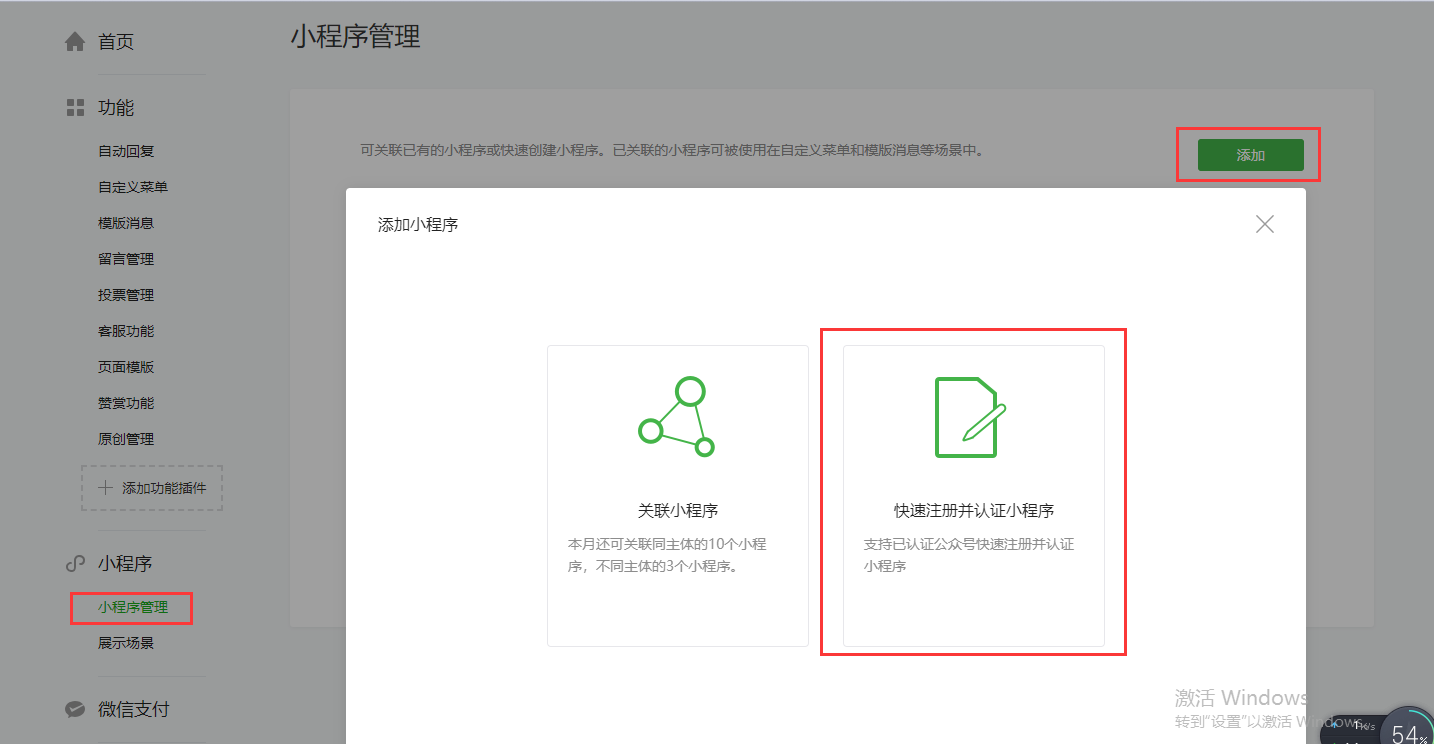
Task: Open 页面模版 in the sidebar
Action: point(126,367)
